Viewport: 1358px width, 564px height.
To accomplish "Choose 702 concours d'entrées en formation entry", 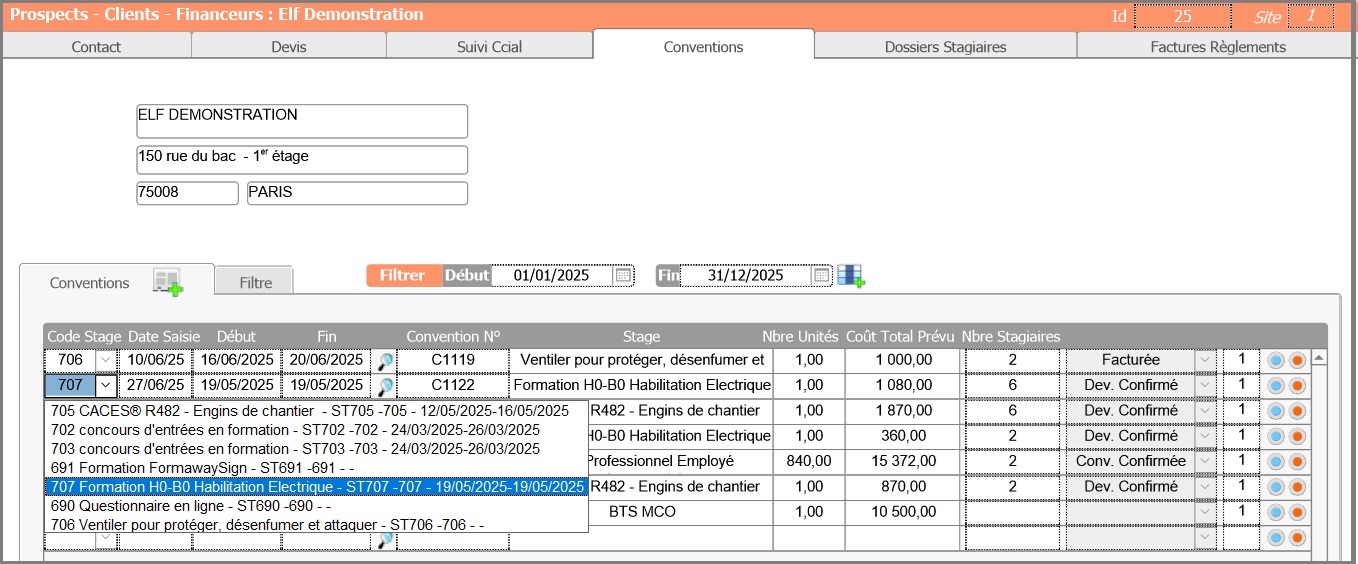I will pos(316,429).
